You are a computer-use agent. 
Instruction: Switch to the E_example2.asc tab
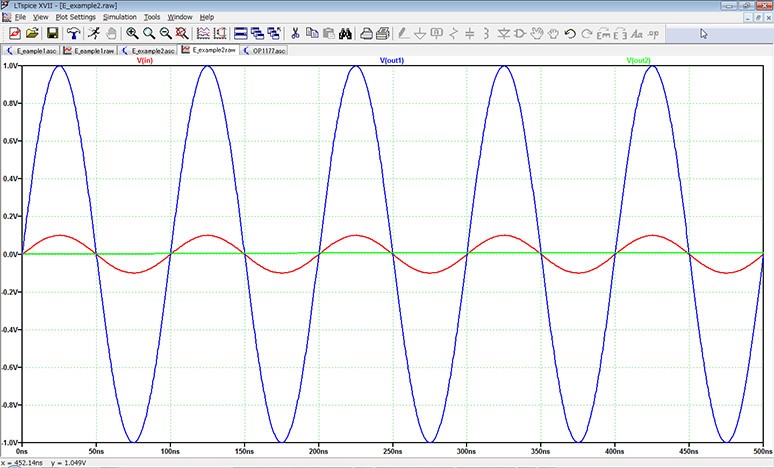(x=146, y=49)
